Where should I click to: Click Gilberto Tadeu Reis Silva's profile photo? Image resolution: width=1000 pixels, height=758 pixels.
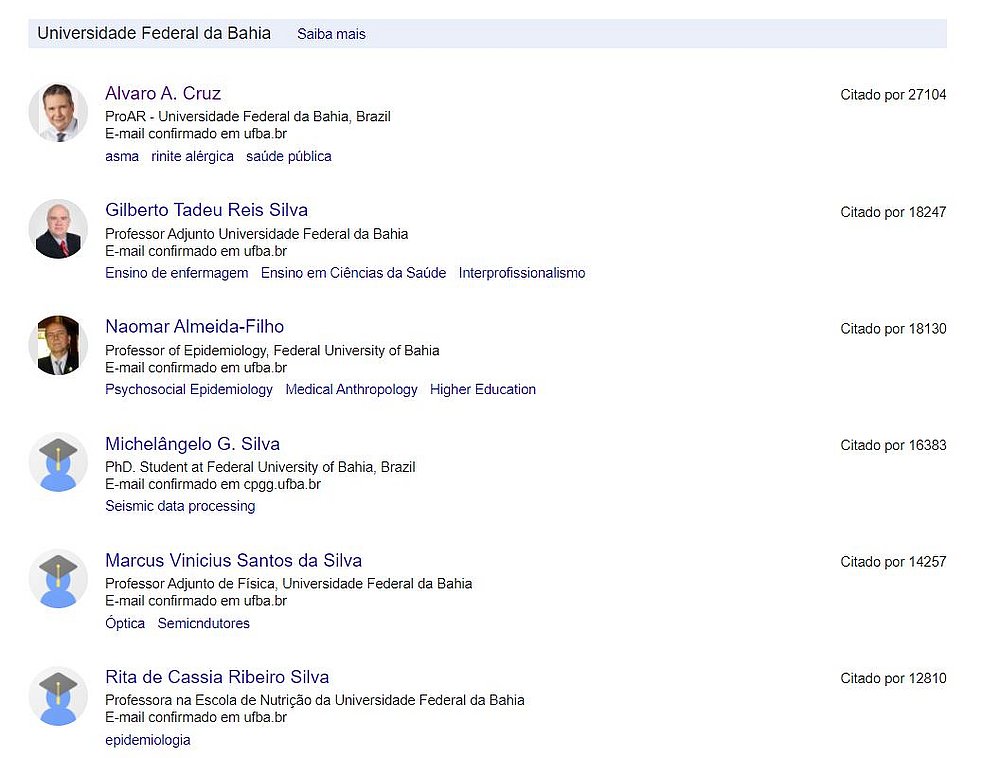coord(58,229)
